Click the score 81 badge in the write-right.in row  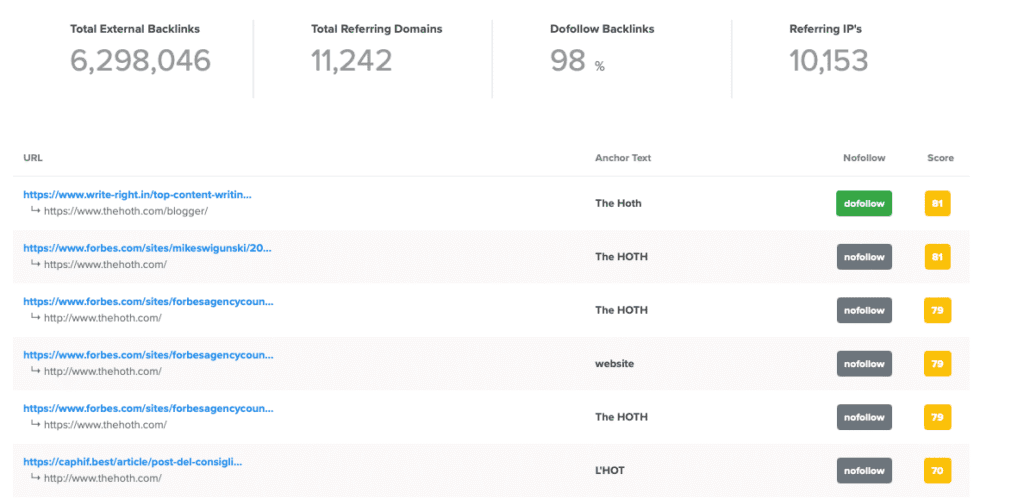tap(937, 204)
